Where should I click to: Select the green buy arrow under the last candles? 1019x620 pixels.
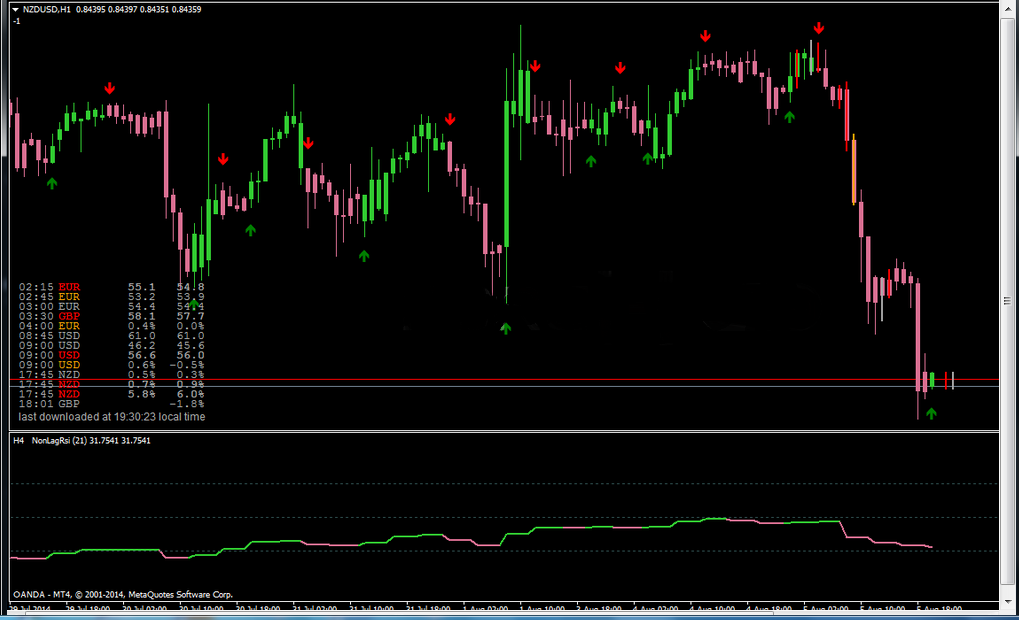click(x=931, y=413)
